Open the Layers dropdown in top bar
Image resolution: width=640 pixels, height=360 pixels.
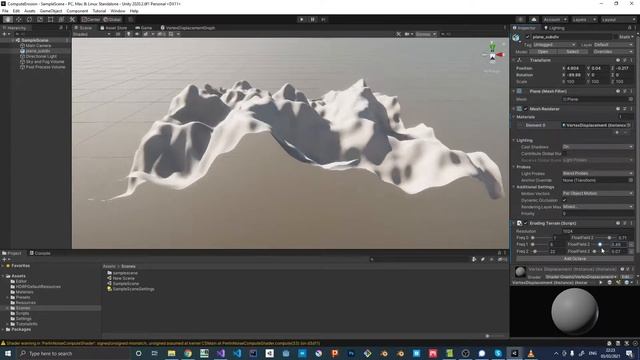[583, 20]
